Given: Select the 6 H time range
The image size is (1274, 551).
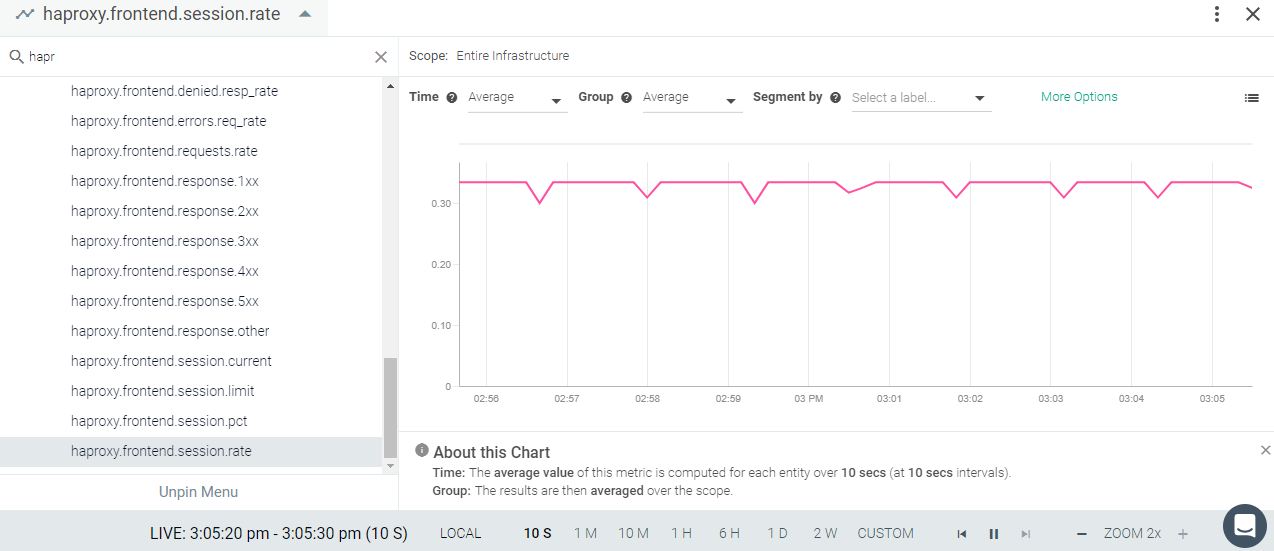Looking at the screenshot, I should coord(729,533).
